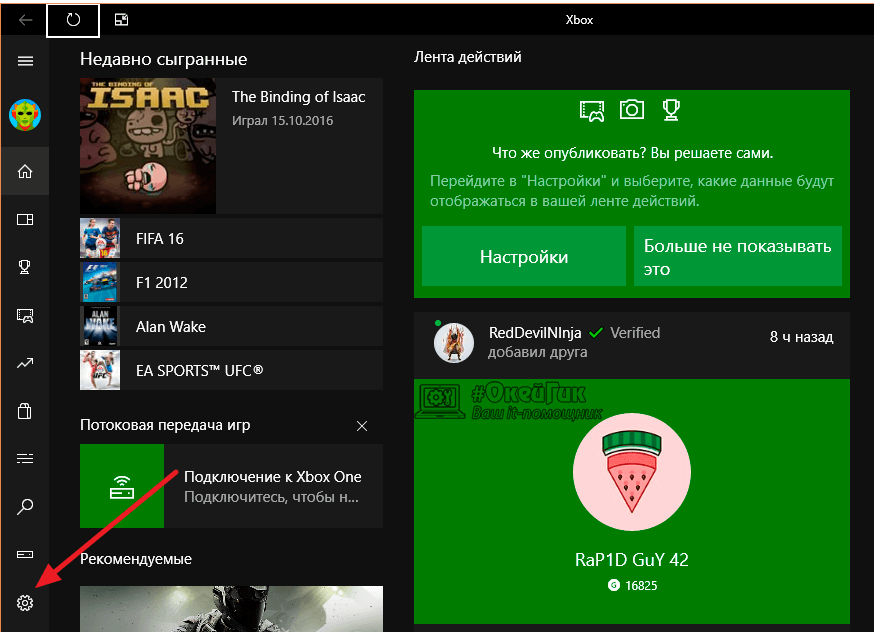Click the FIFA 16 cover thumbnail
The image size is (874, 632).
[100, 239]
